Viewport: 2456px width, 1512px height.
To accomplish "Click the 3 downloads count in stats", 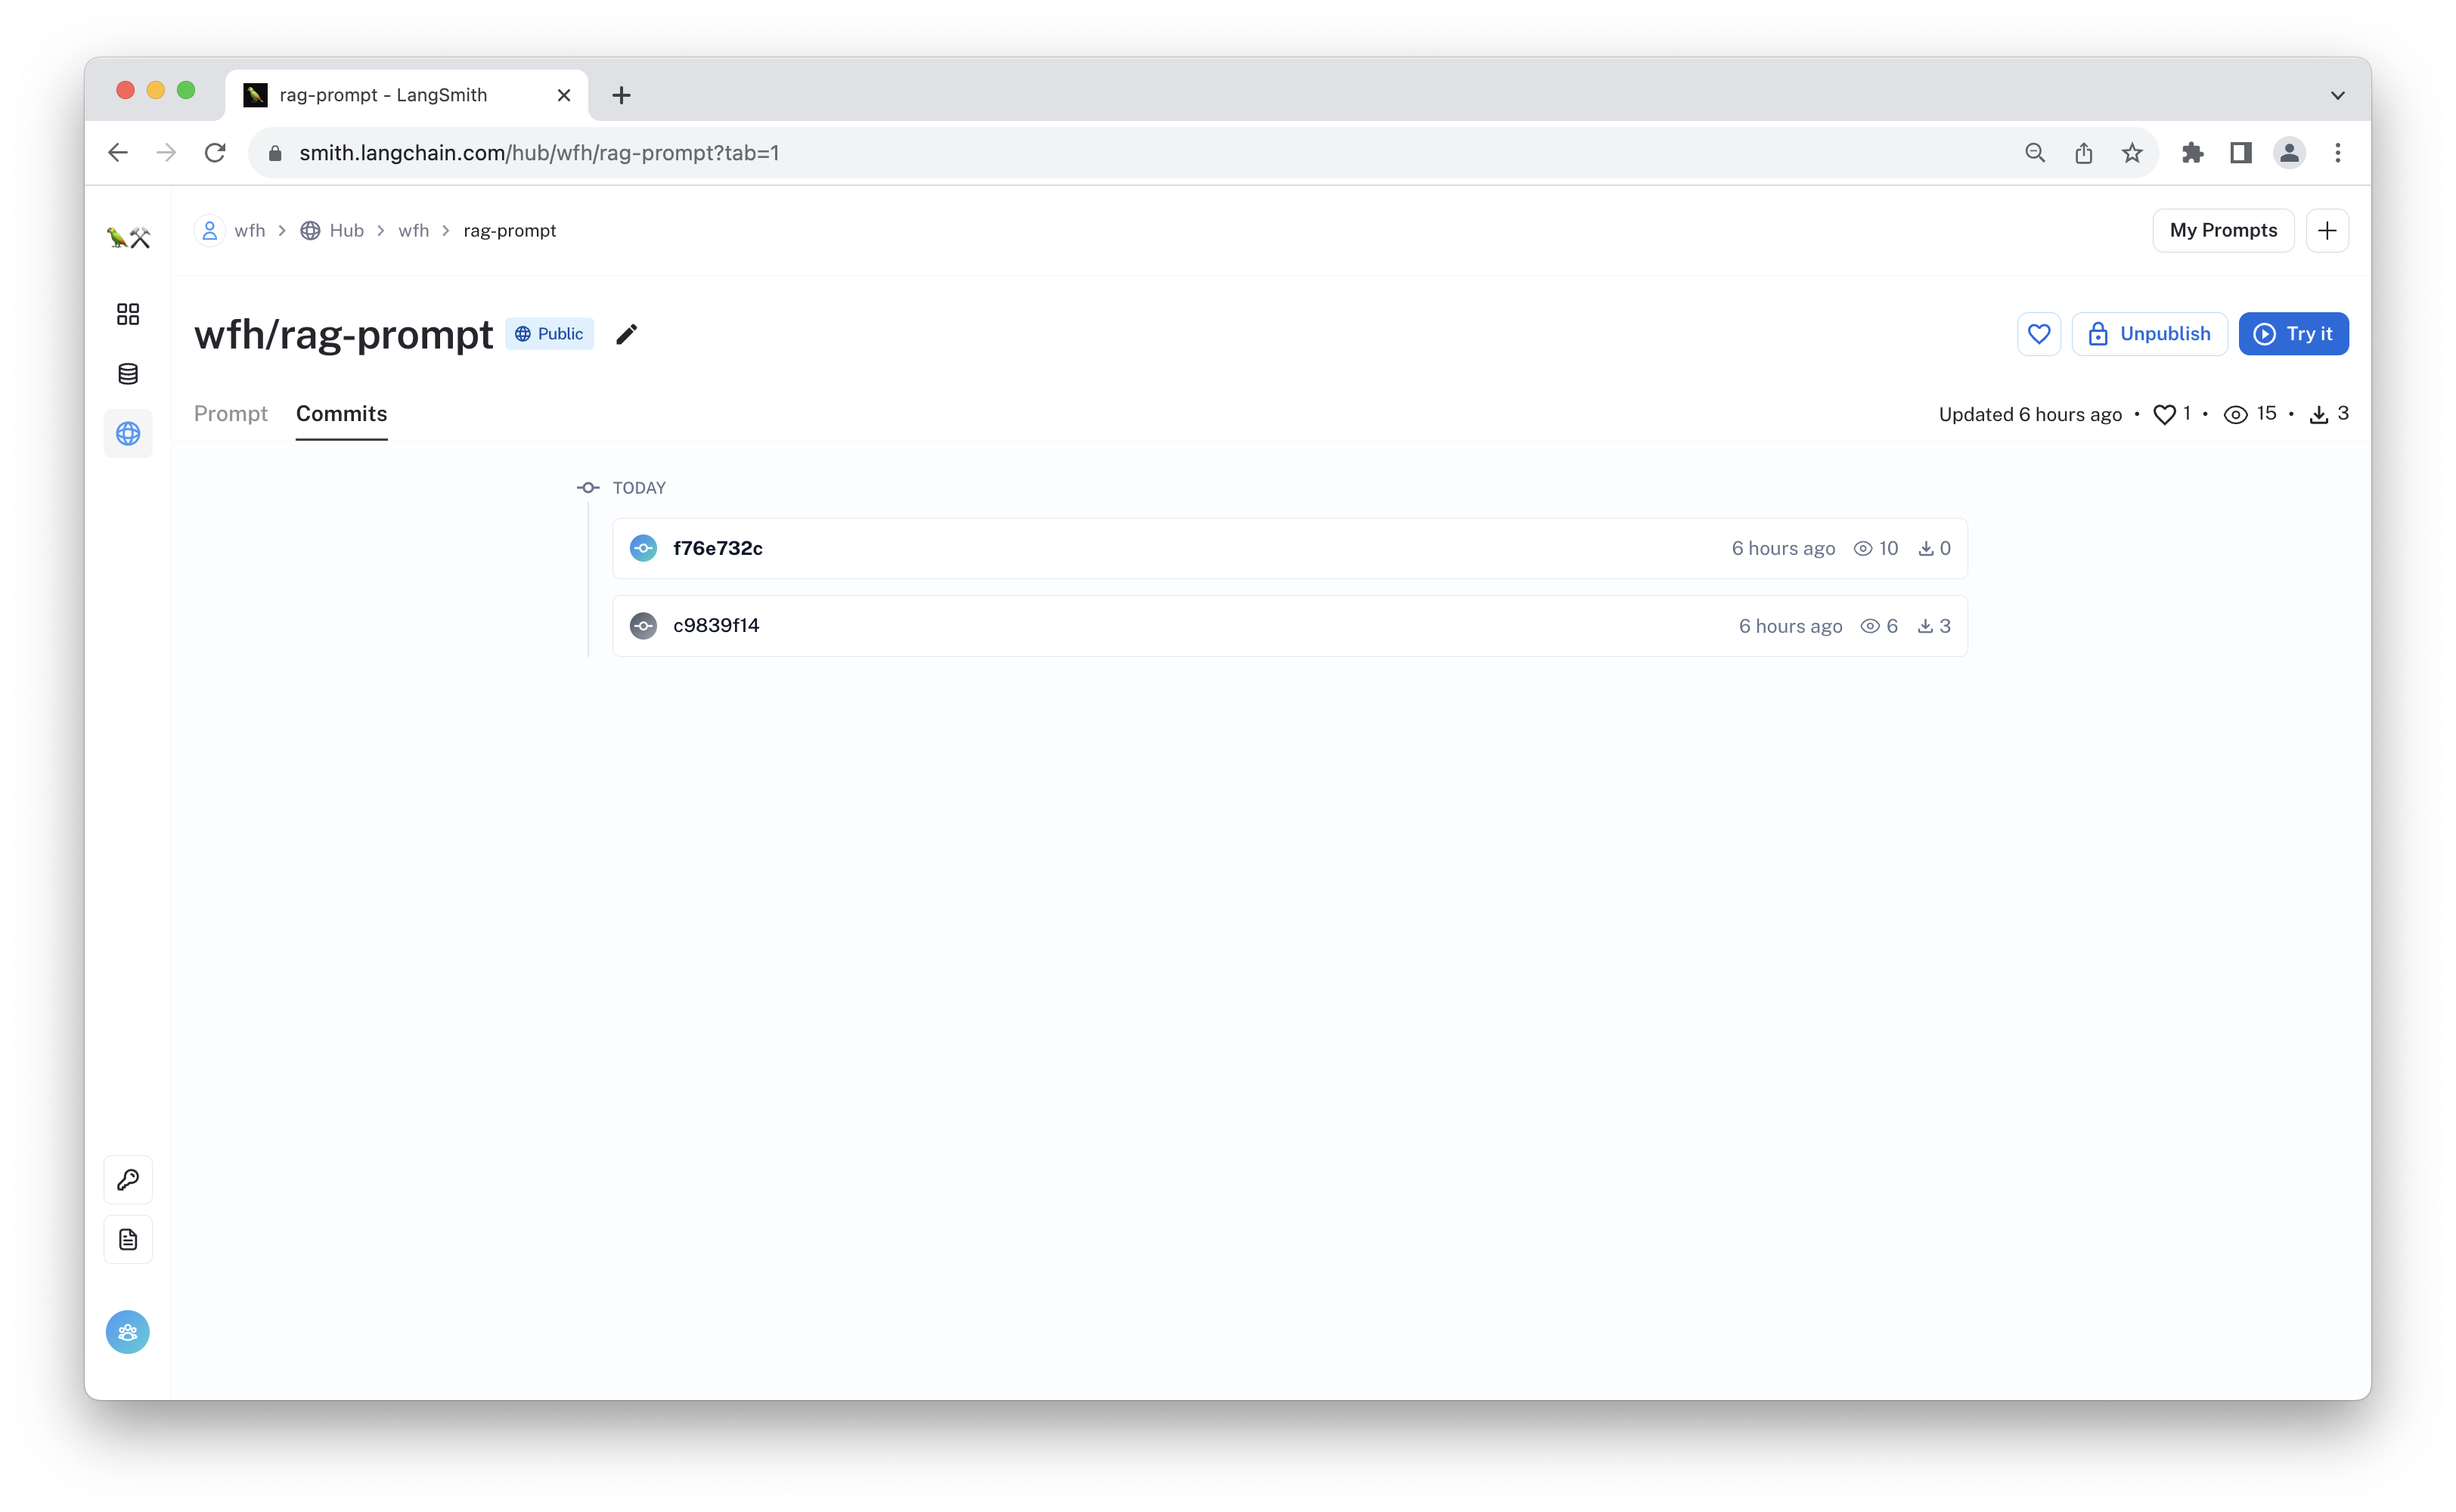I will click(2328, 414).
